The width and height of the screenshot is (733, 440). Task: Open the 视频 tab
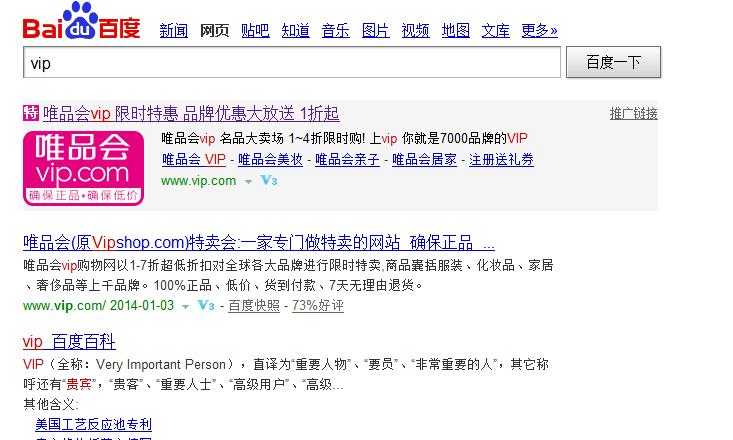pyautogui.click(x=416, y=30)
